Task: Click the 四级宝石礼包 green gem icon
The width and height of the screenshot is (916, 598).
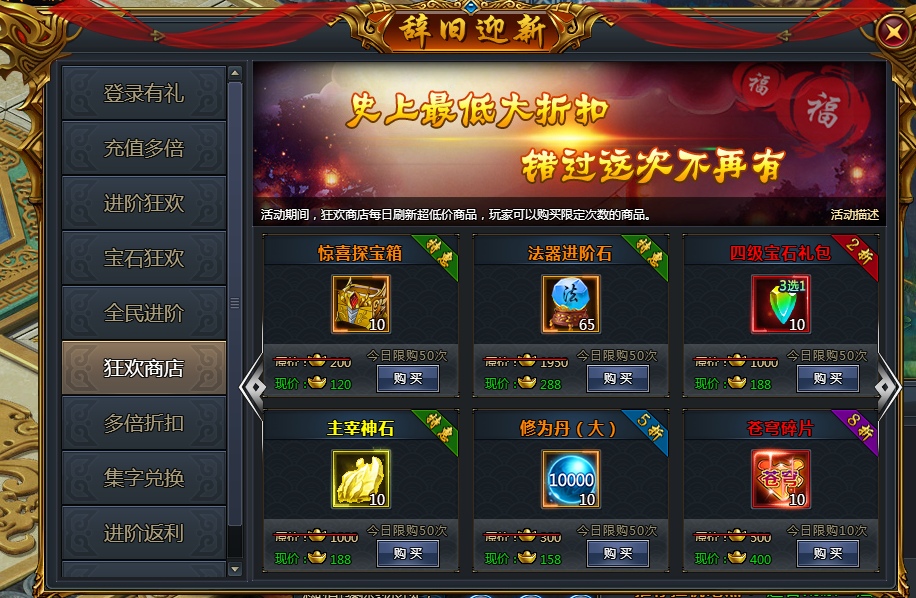Action: 780,304
